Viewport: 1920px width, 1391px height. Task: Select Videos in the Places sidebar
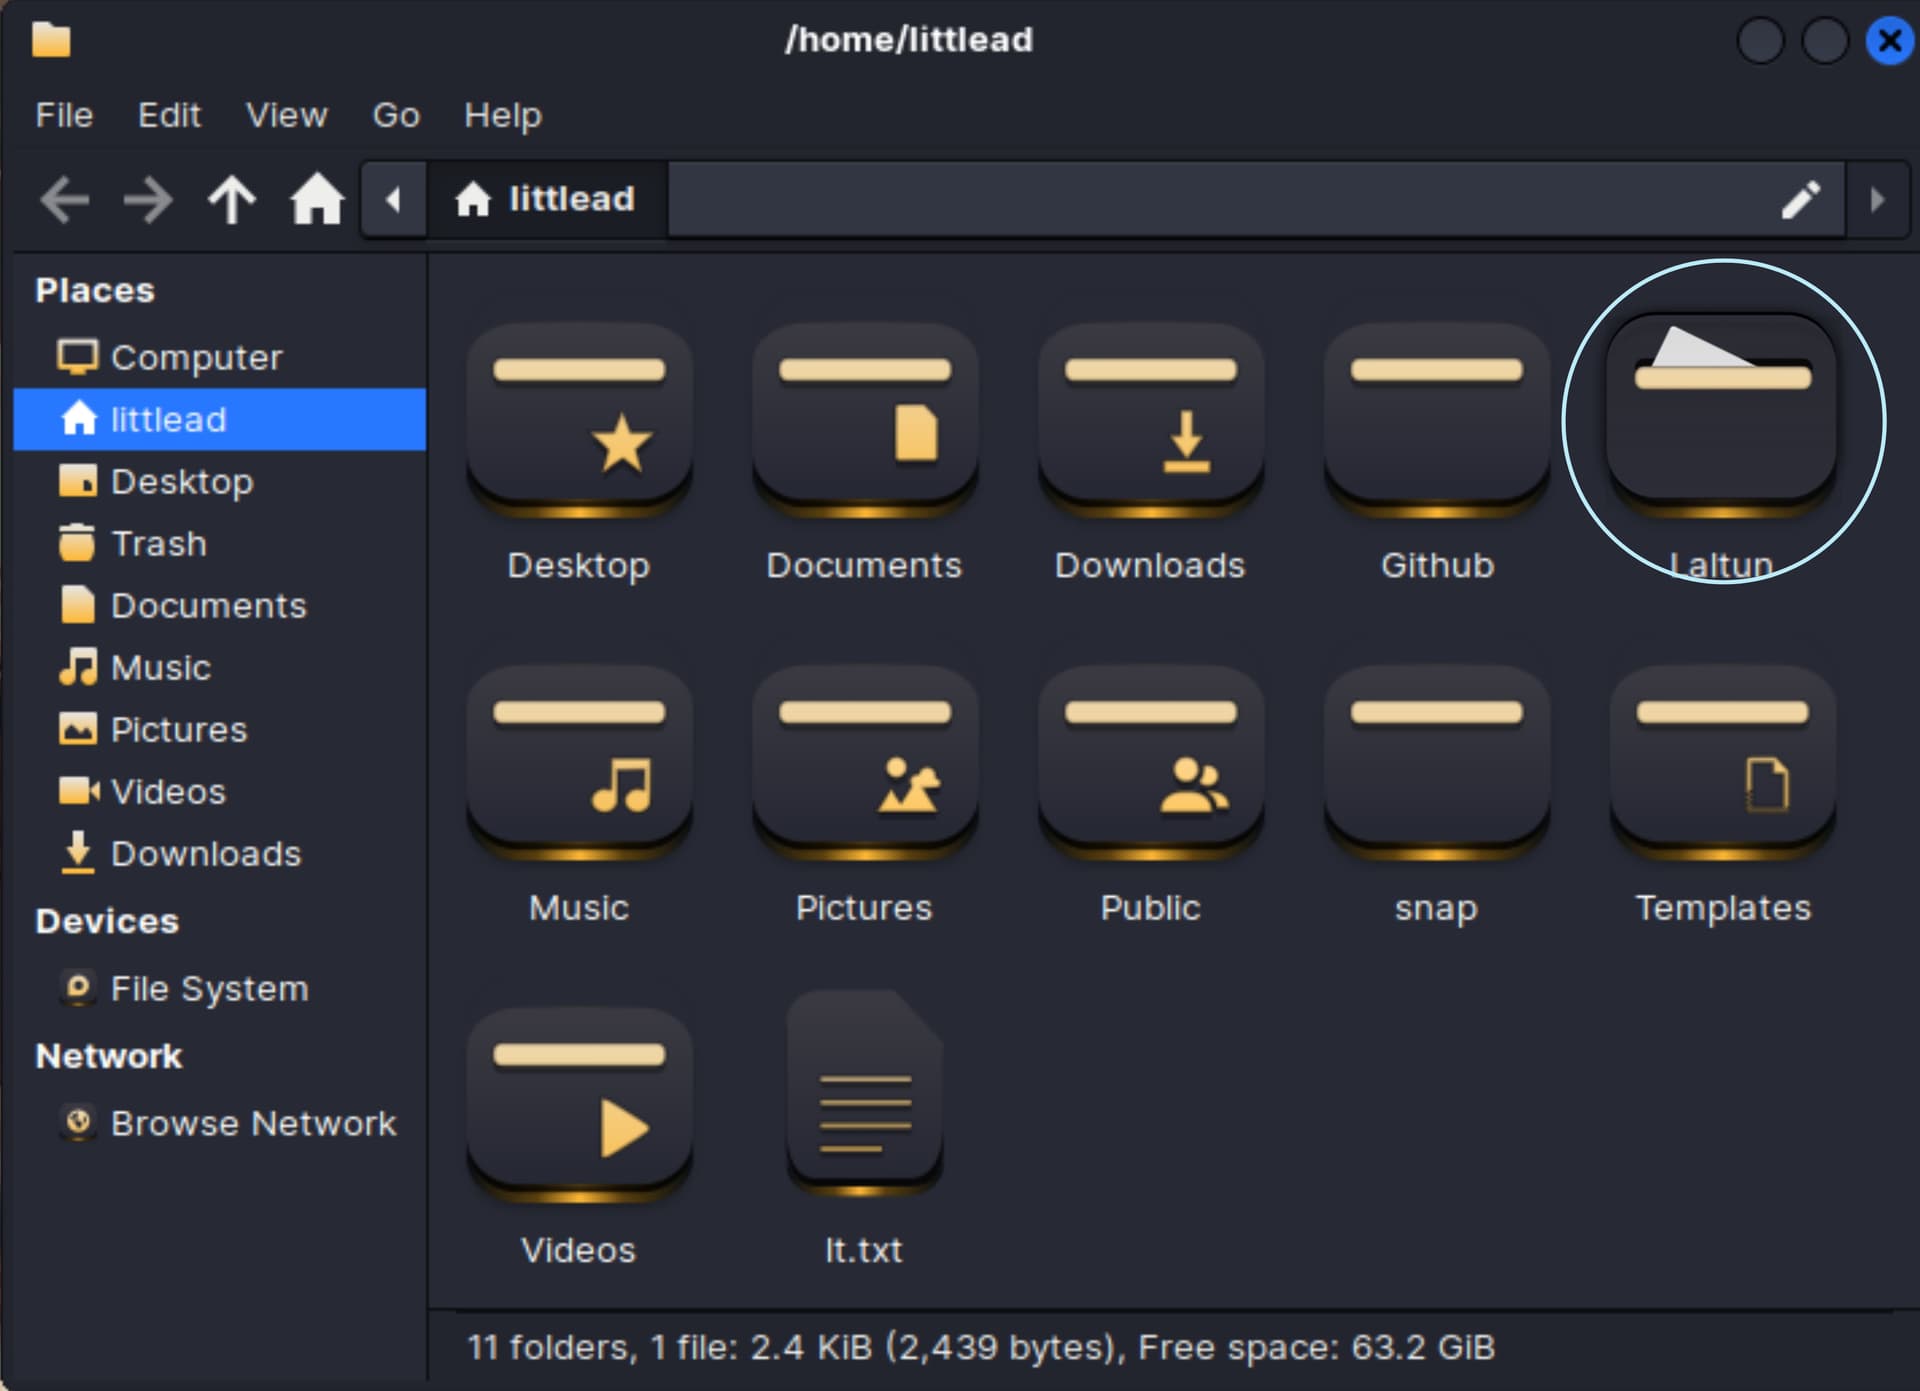(220, 791)
